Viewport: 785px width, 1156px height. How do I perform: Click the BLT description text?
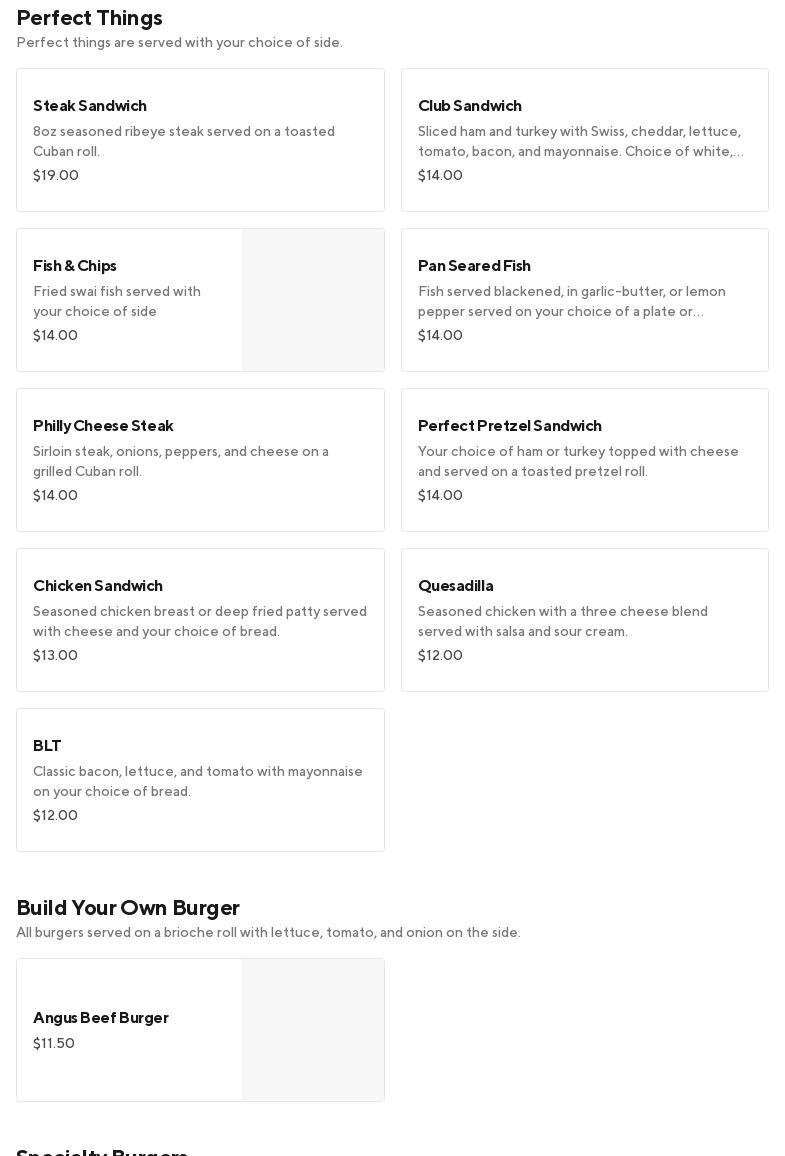coord(198,781)
